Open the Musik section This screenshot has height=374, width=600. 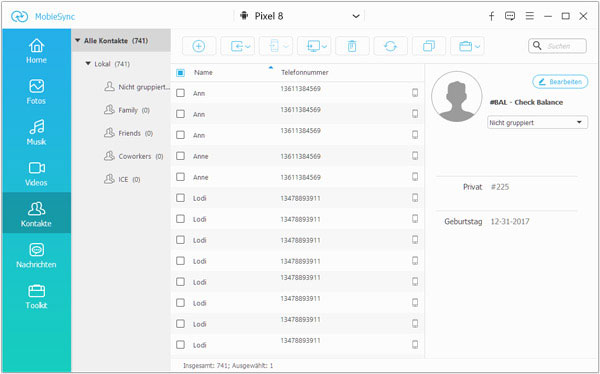pos(36,133)
